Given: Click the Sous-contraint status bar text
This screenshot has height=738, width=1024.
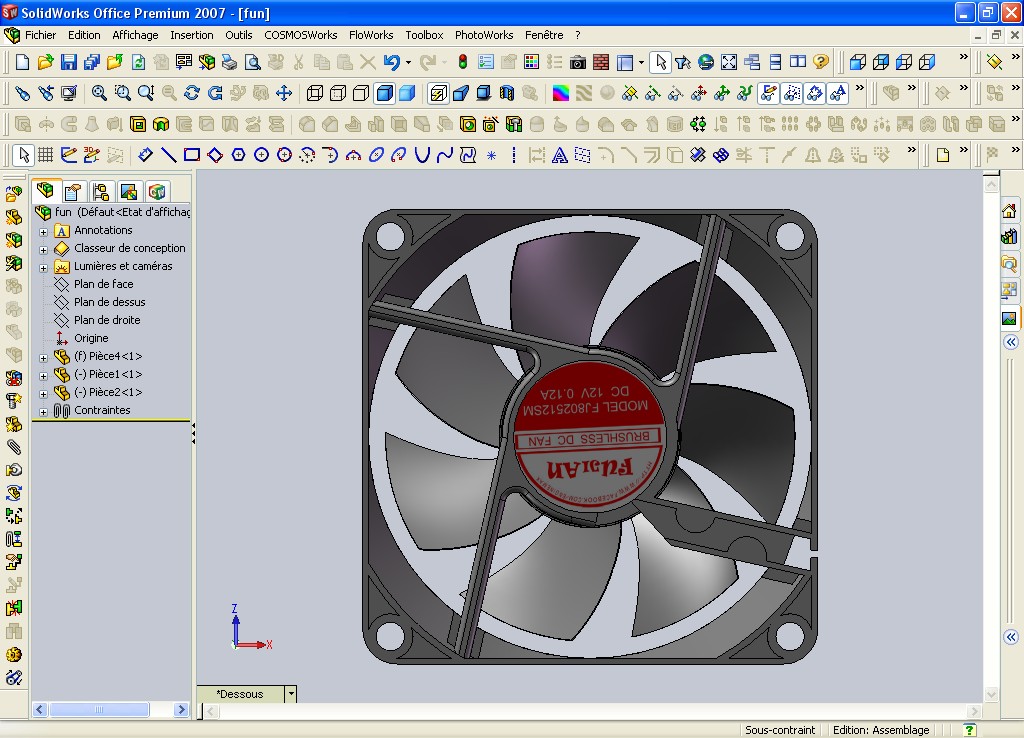Looking at the screenshot, I should 780,730.
